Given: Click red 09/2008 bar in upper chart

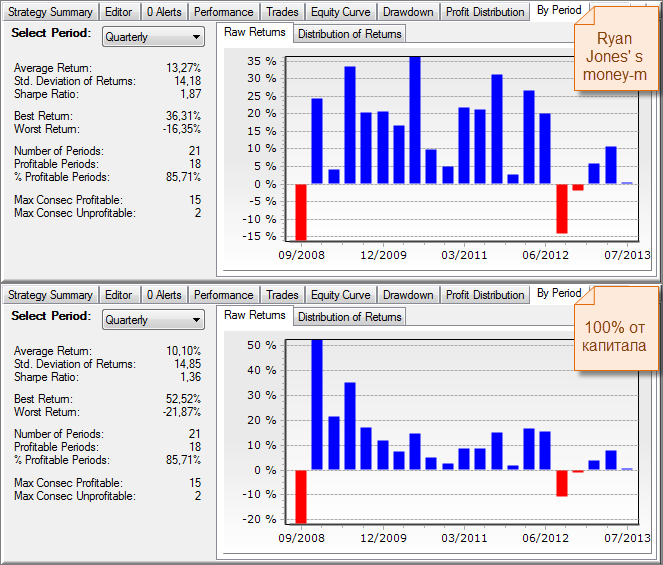Looking at the screenshot, I should coord(300,212).
